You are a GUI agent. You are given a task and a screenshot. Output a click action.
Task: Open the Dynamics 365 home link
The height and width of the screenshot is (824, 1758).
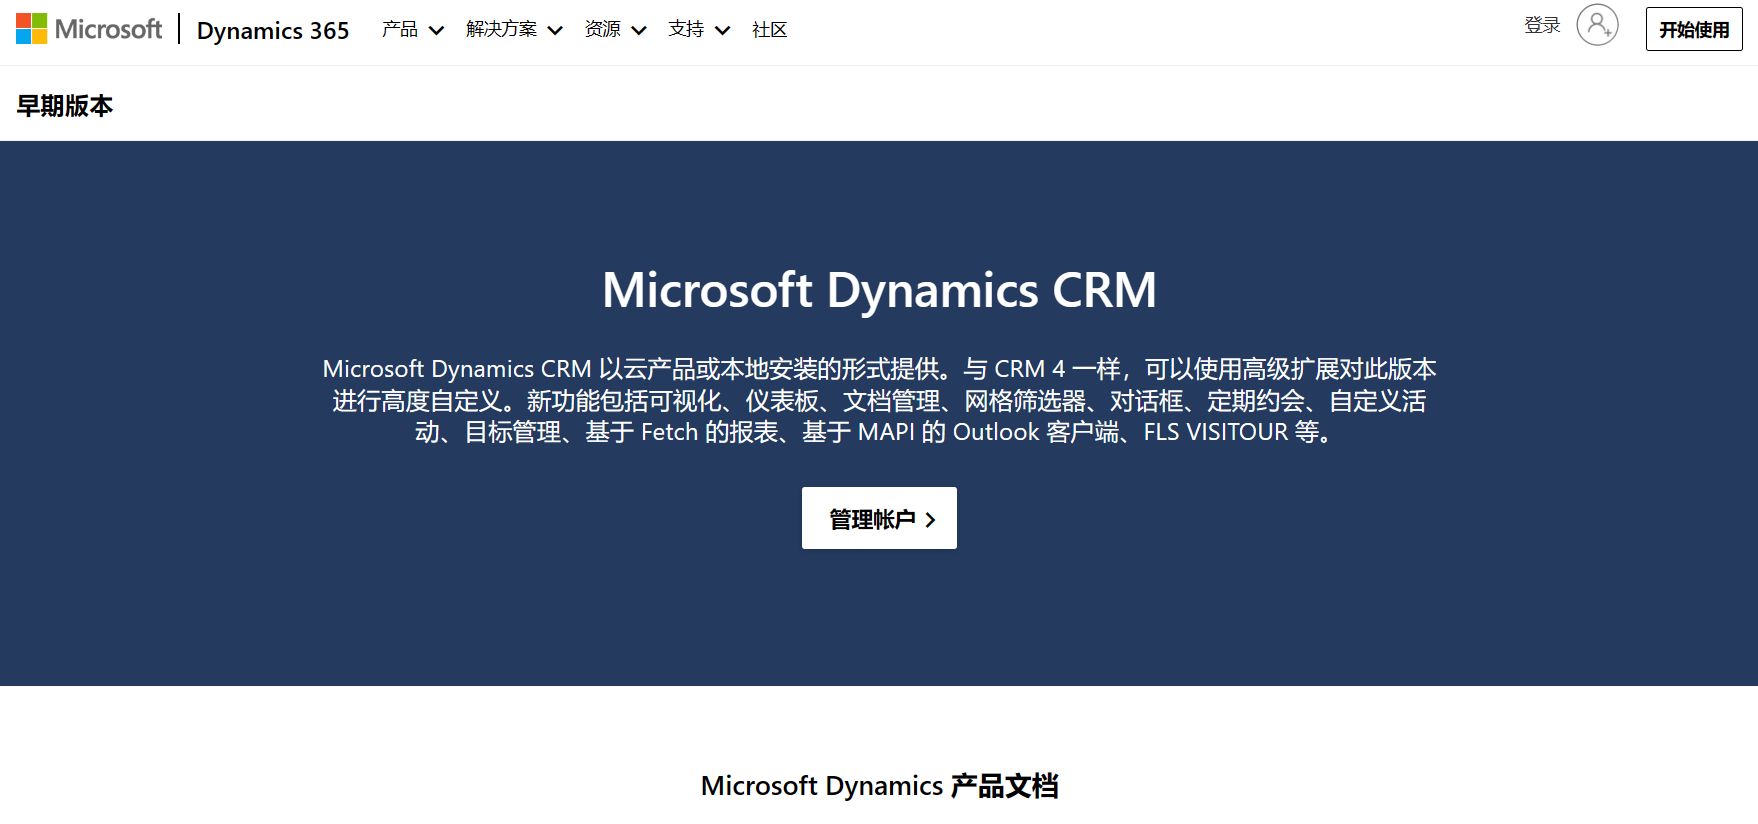pyautogui.click(x=273, y=30)
